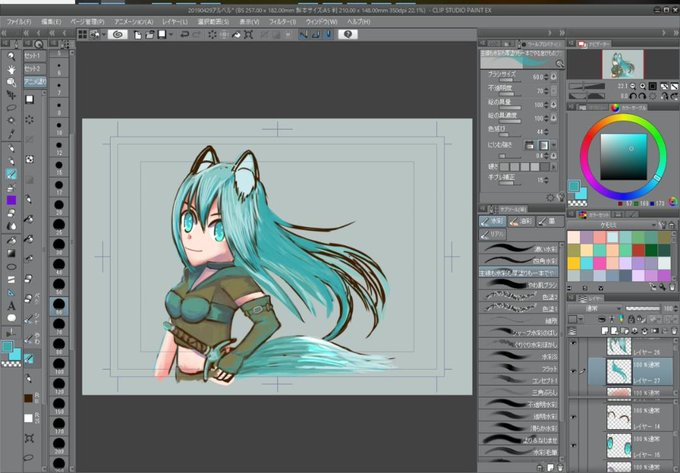680x473 pixels.
Task: Select the Text tool marked A
Action: (11, 306)
